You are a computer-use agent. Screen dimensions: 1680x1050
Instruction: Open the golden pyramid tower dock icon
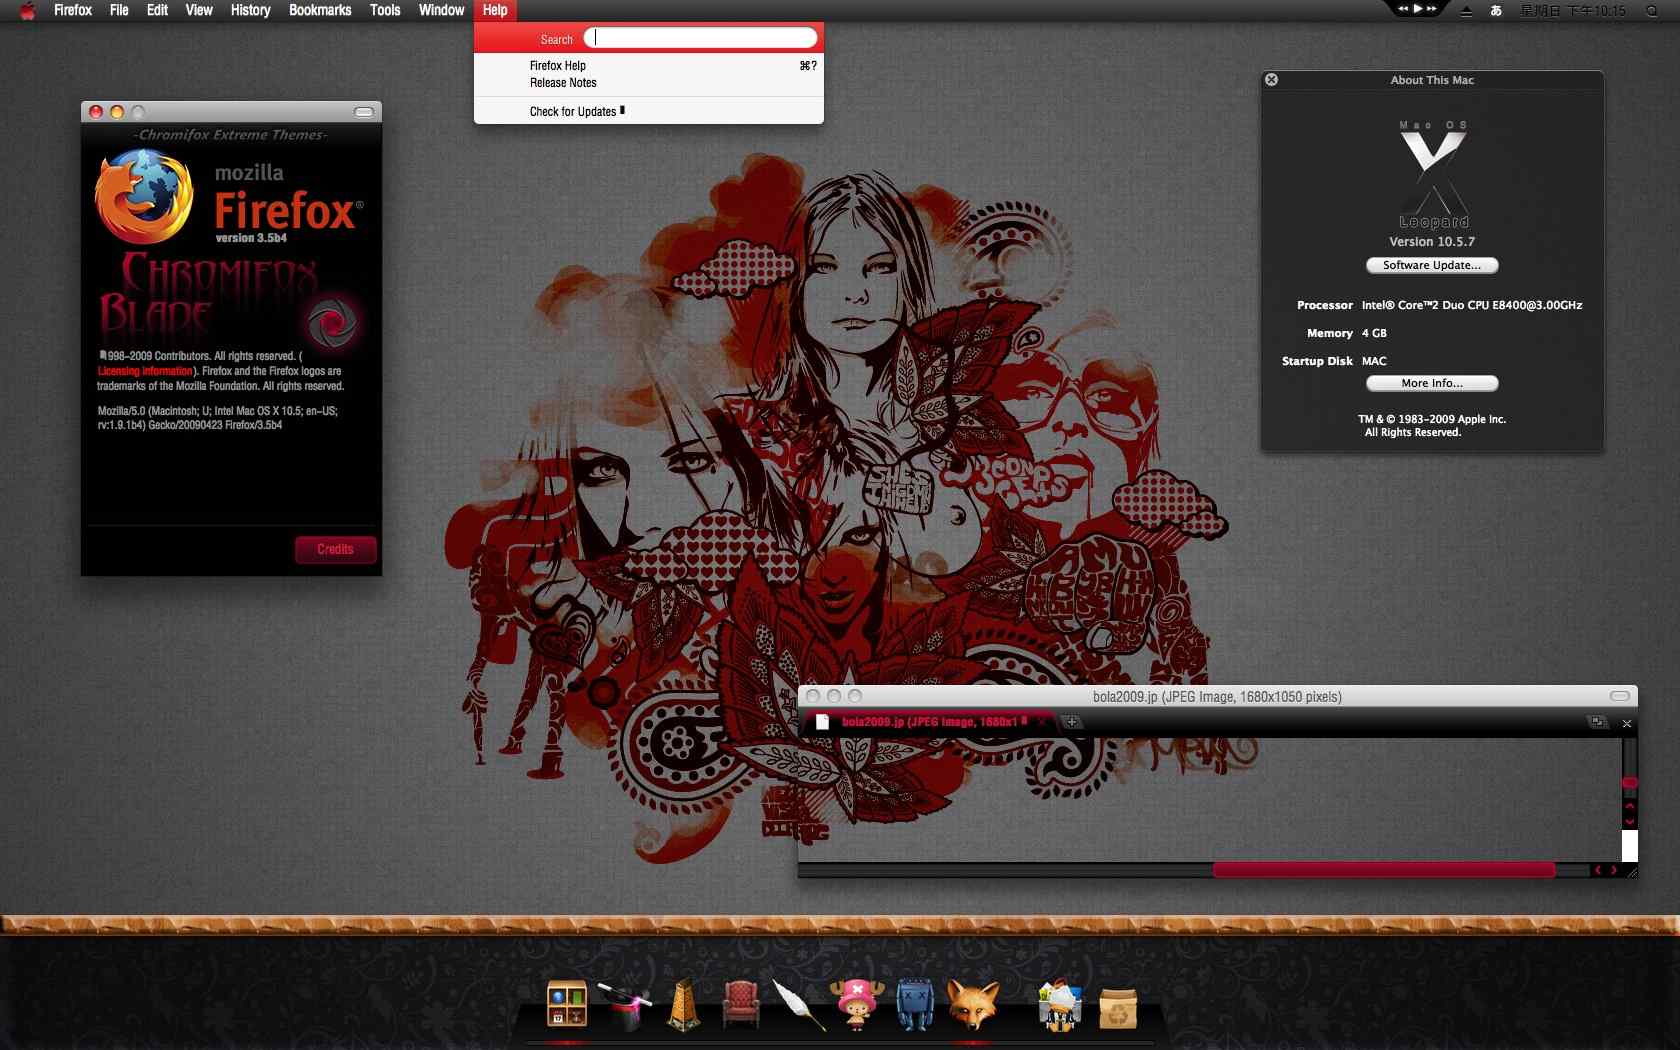pyautogui.click(x=684, y=1004)
